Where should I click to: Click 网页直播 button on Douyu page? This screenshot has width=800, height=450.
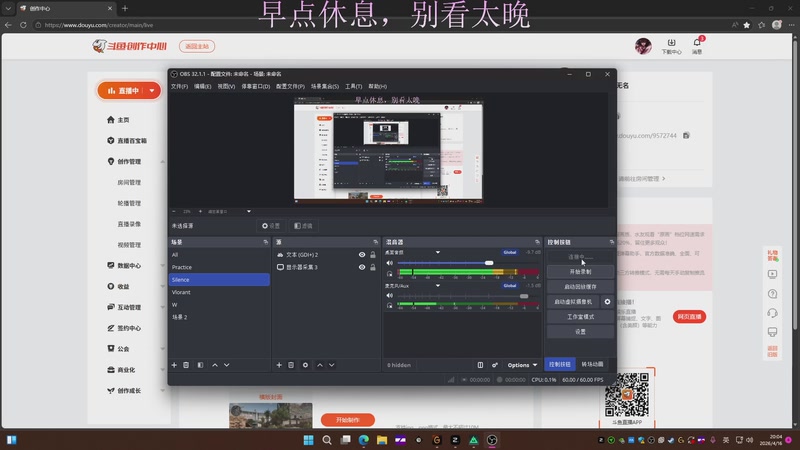[689, 317]
